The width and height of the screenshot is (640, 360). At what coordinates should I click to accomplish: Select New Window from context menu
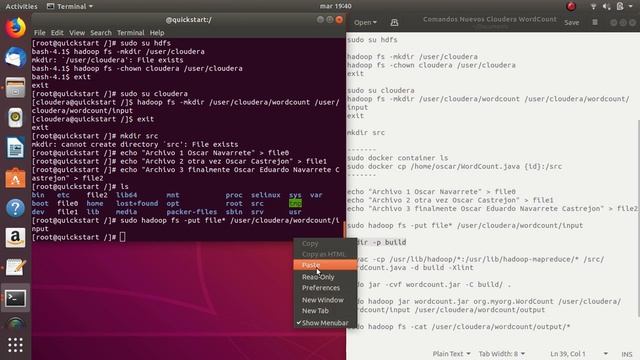(324, 300)
